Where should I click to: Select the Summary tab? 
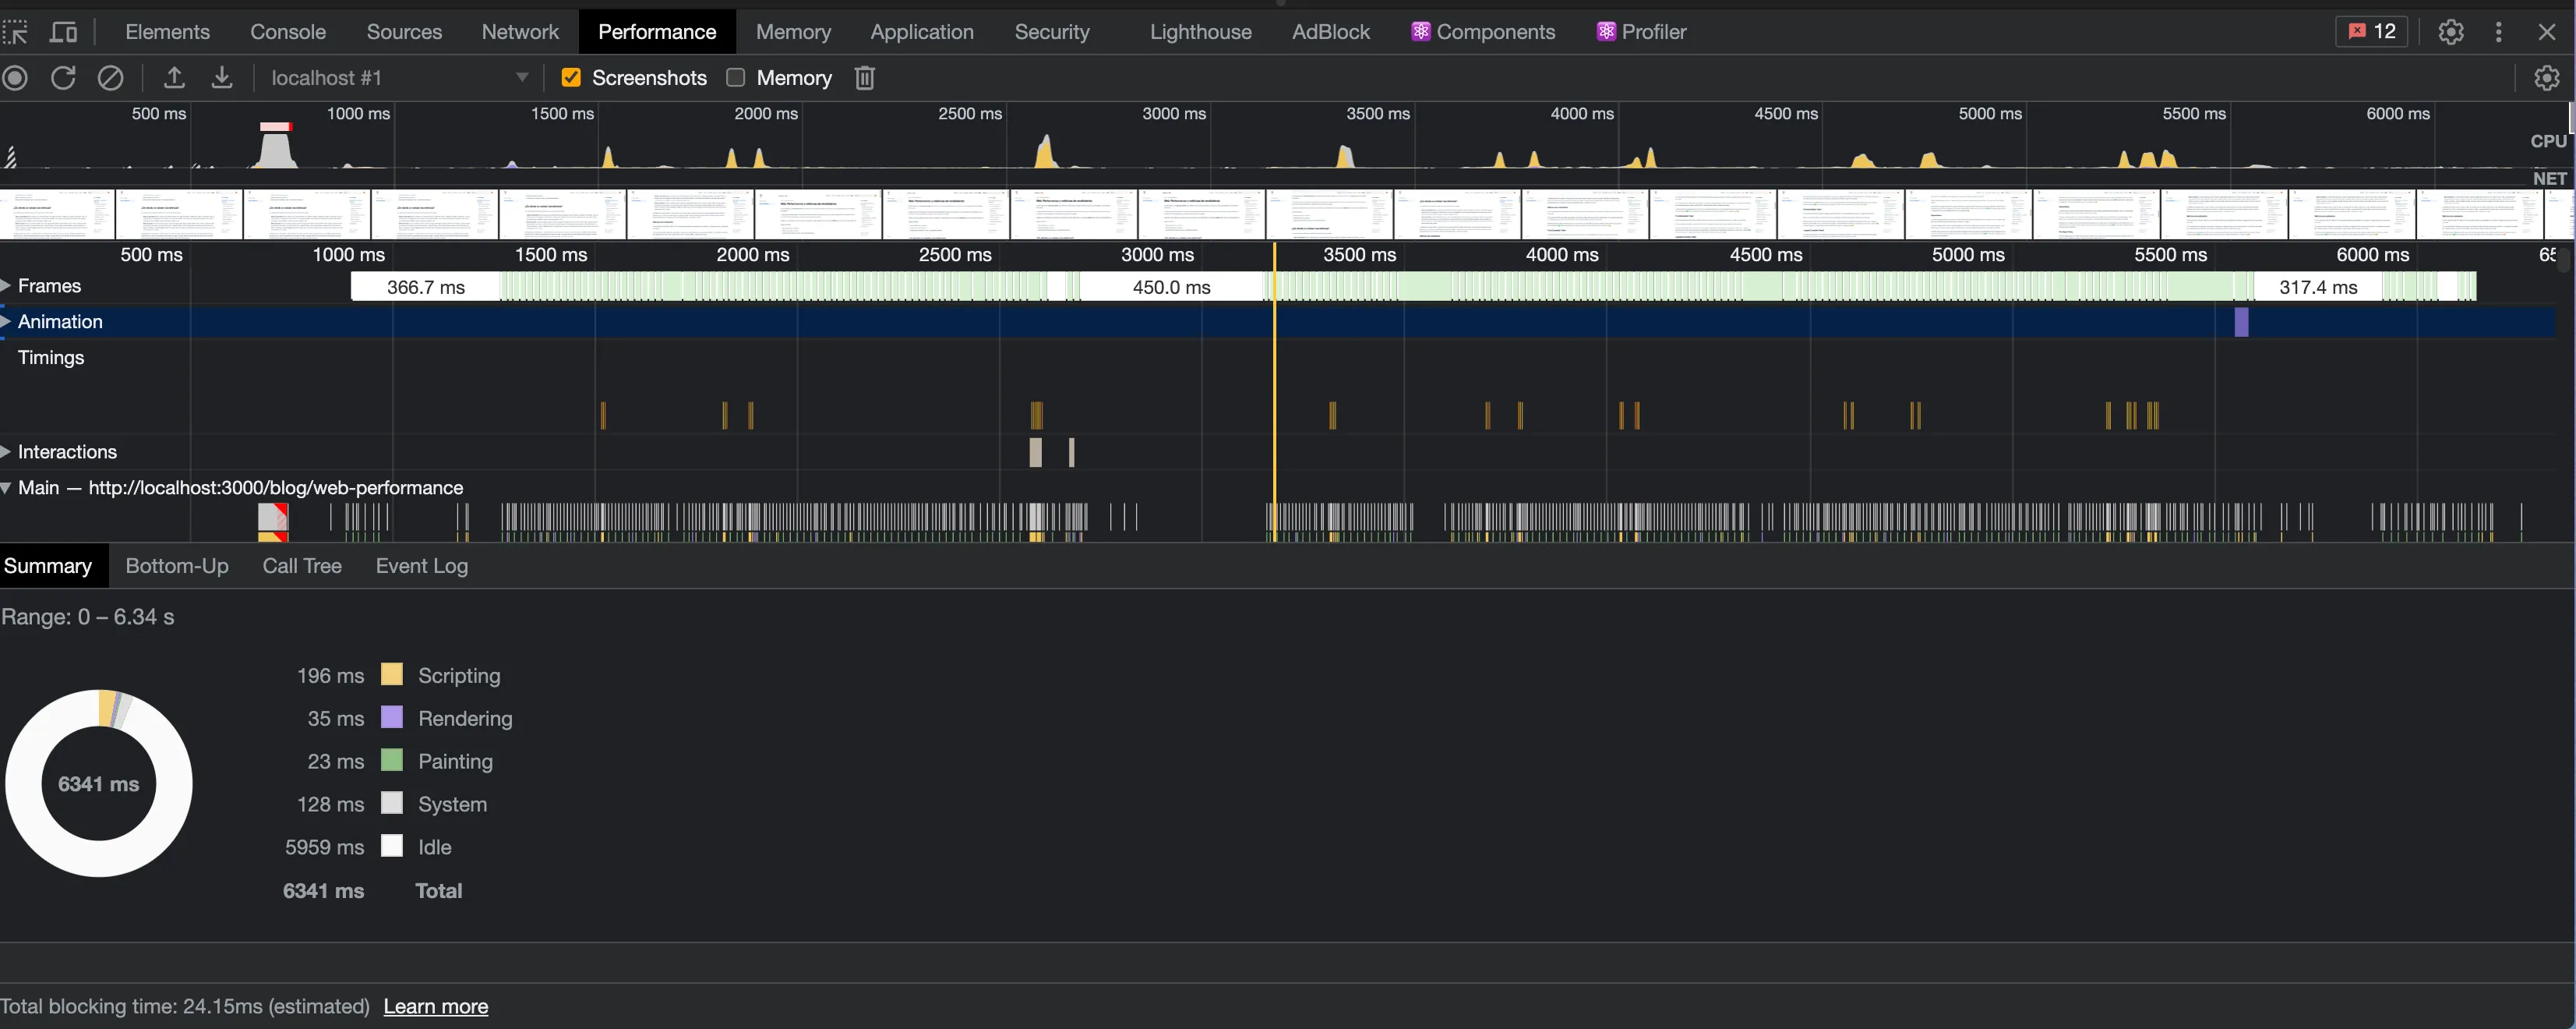point(48,566)
